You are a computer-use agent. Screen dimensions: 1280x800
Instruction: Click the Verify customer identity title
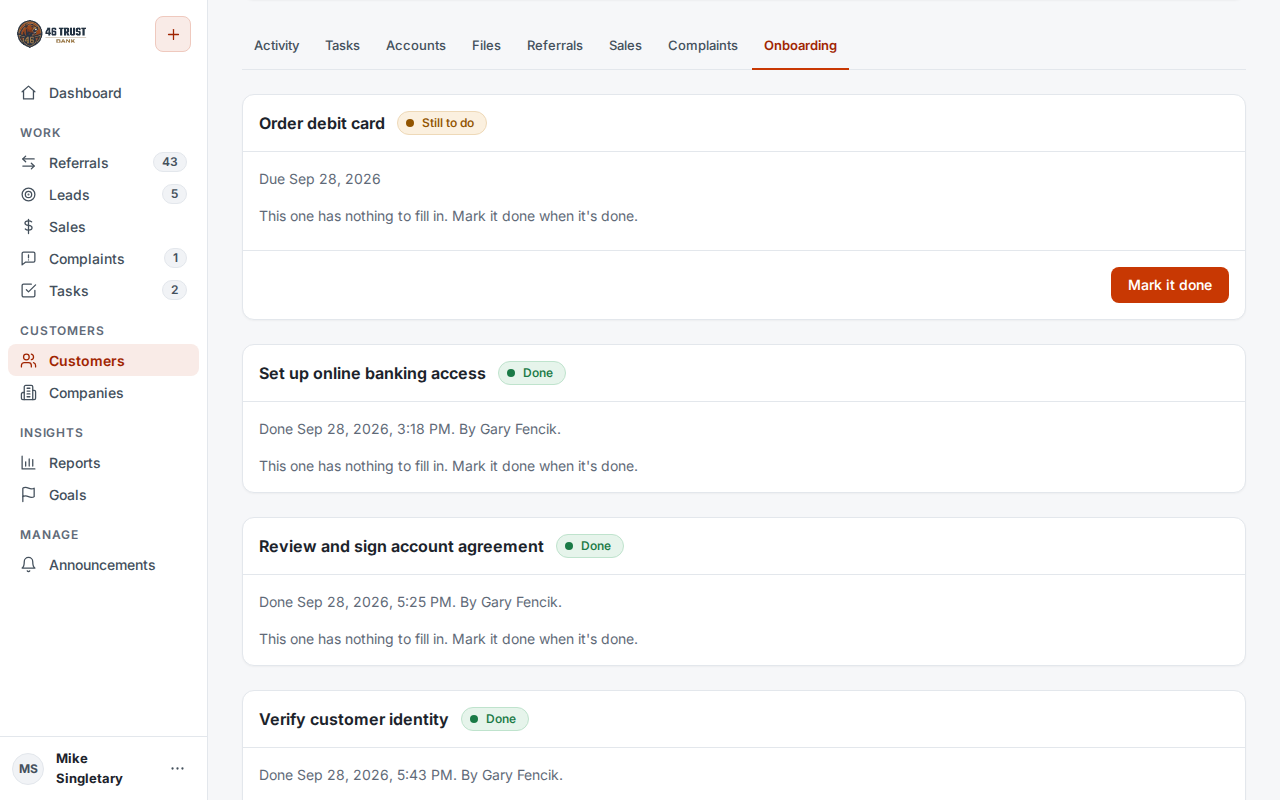pyautogui.click(x=353, y=719)
